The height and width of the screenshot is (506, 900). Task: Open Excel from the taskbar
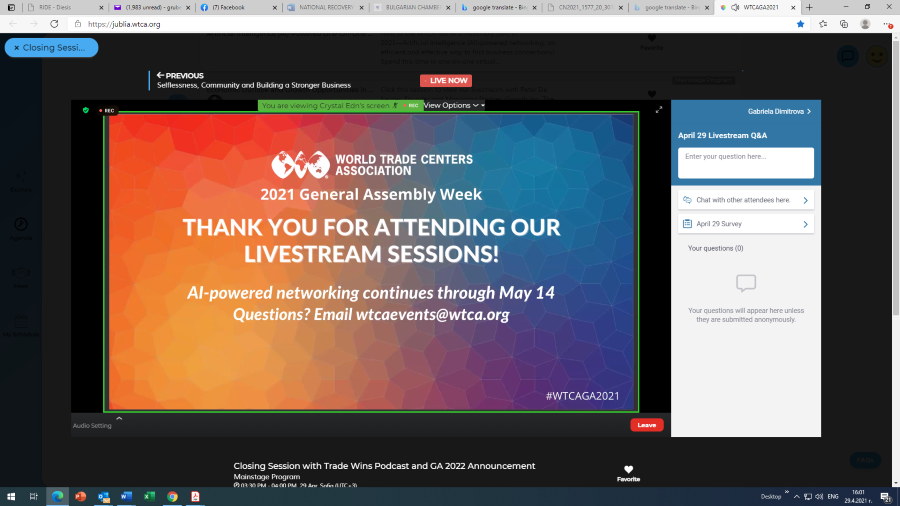click(x=149, y=496)
